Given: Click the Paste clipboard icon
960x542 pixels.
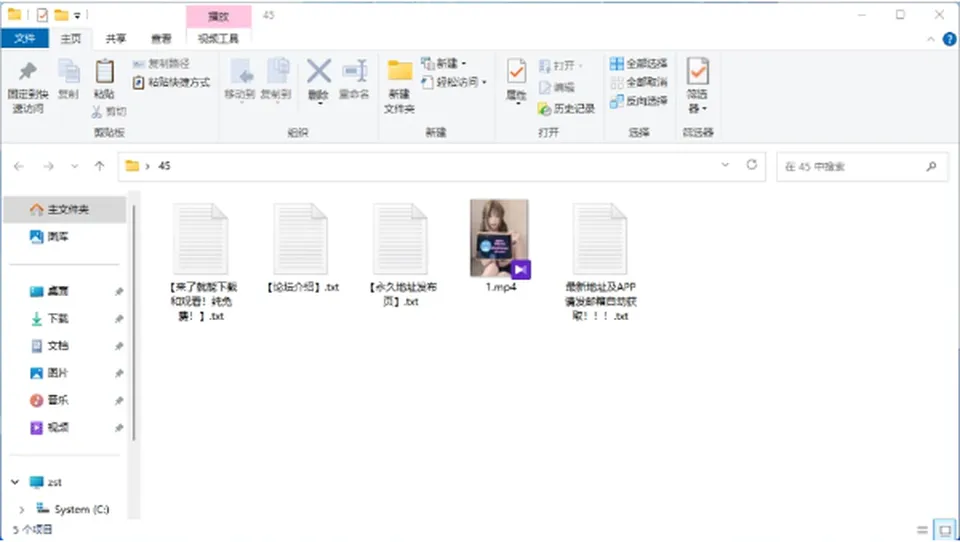Looking at the screenshot, I should point(105,72).
